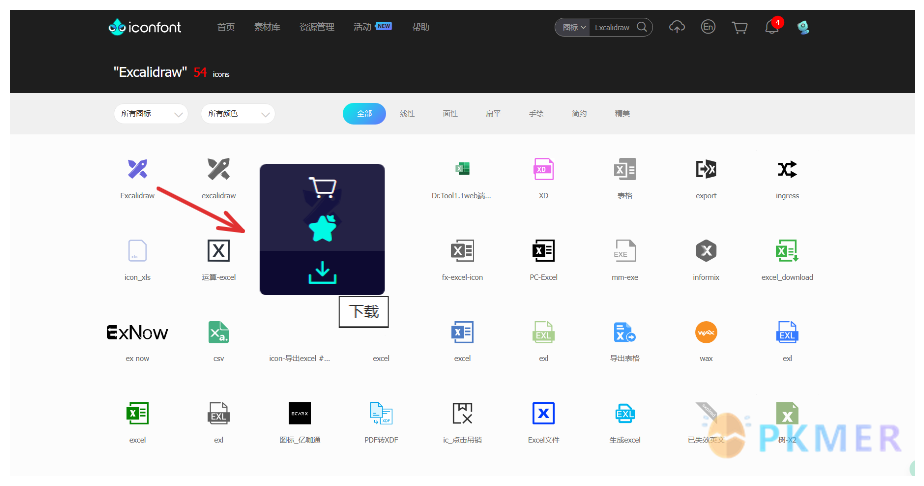Switch to the 精美 style tab
Viewport: 924px width, 486px height.
622,114
